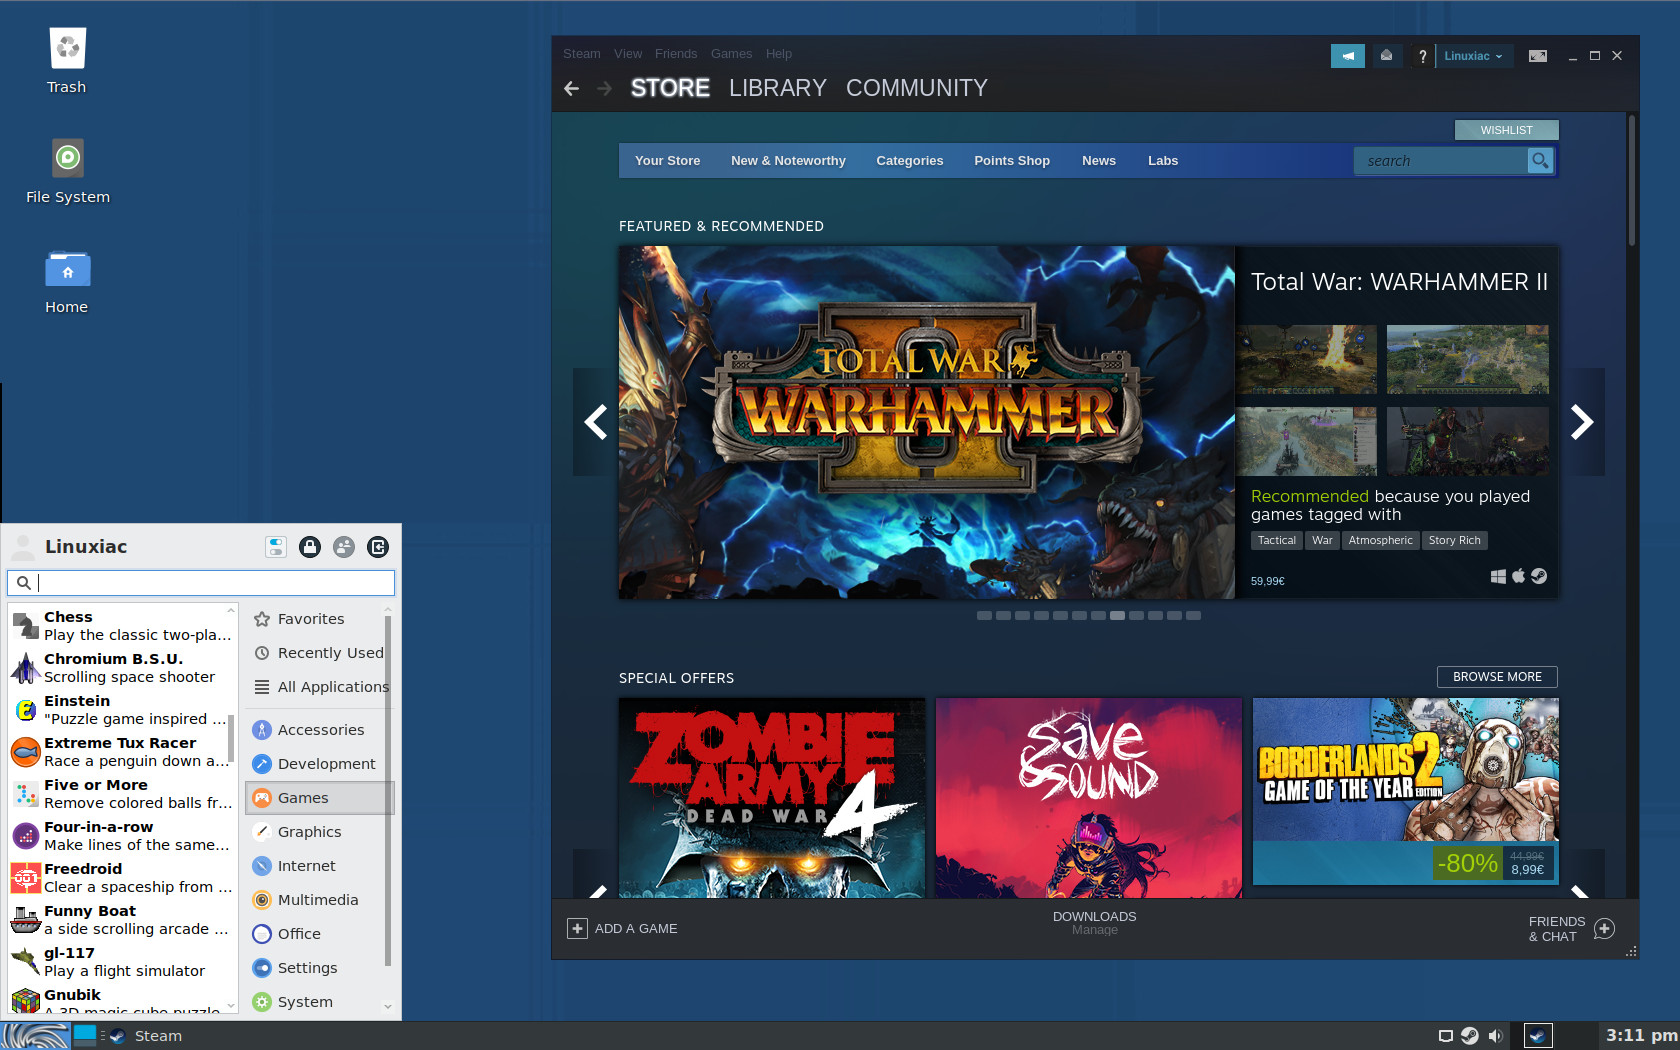Switch to the LIBRARY tab
1680x1050 pixels.
coord(778,88)
